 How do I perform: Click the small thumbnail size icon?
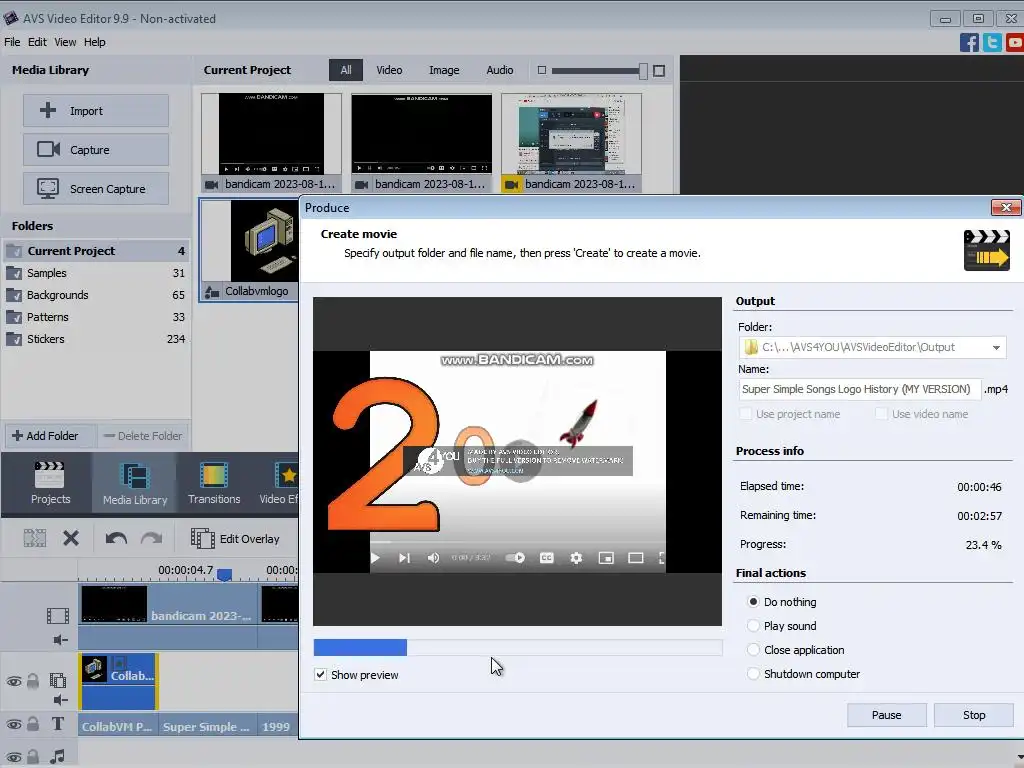click(541, 70)
